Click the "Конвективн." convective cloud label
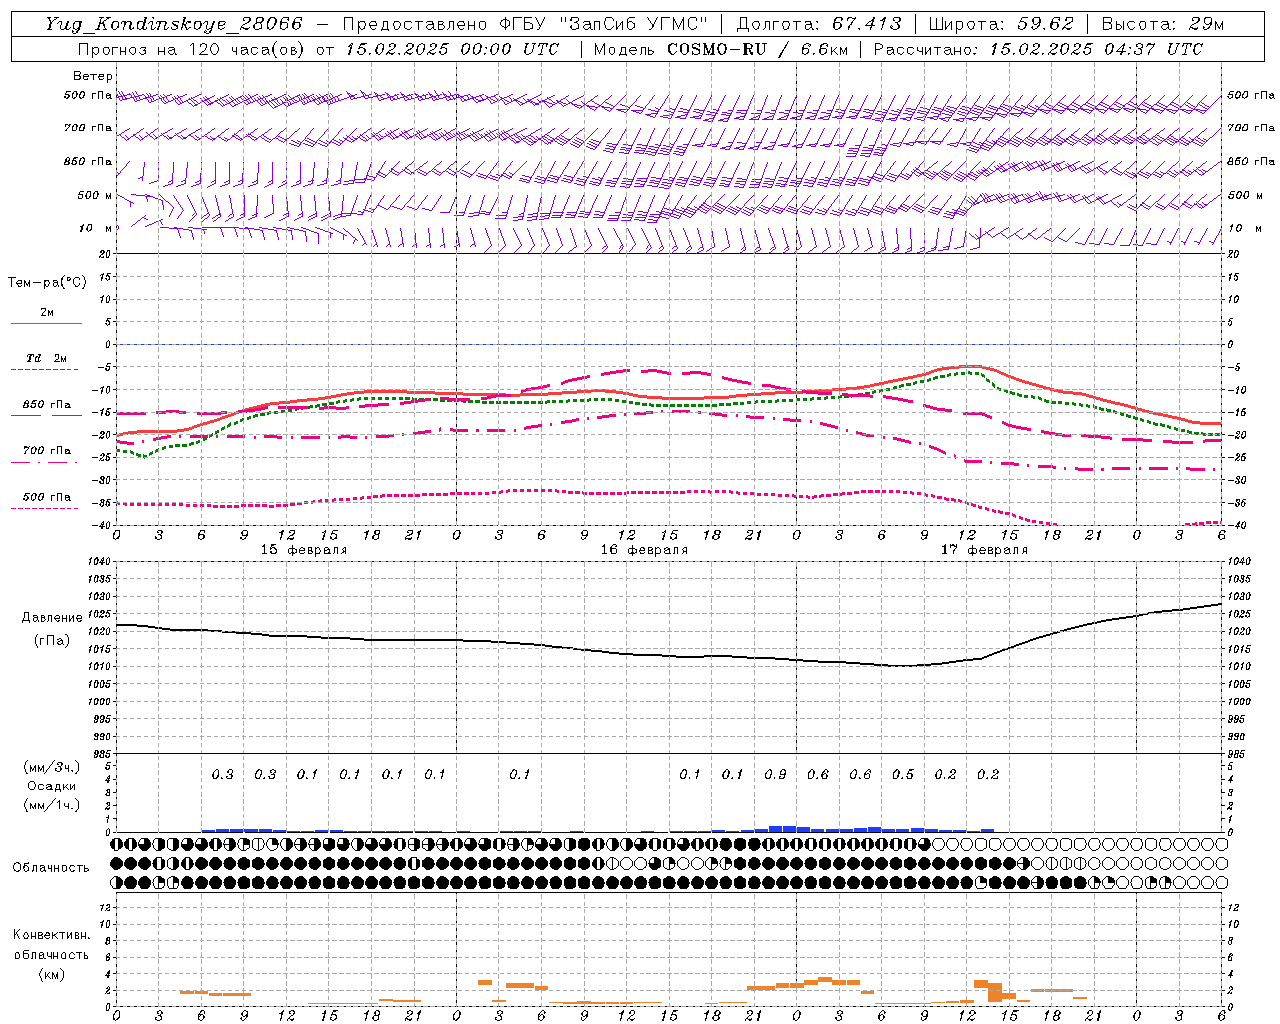 51,935
